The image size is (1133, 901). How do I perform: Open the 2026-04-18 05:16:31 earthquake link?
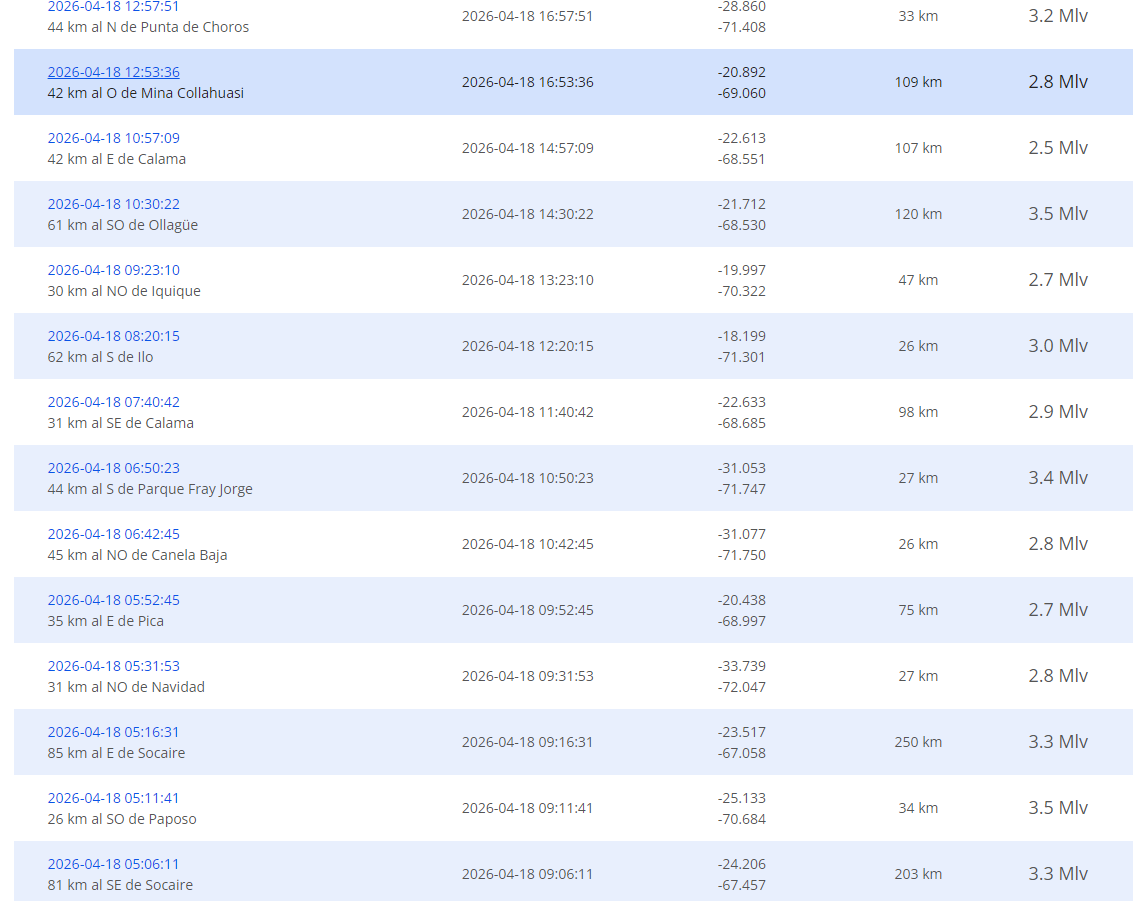point(113,732)
